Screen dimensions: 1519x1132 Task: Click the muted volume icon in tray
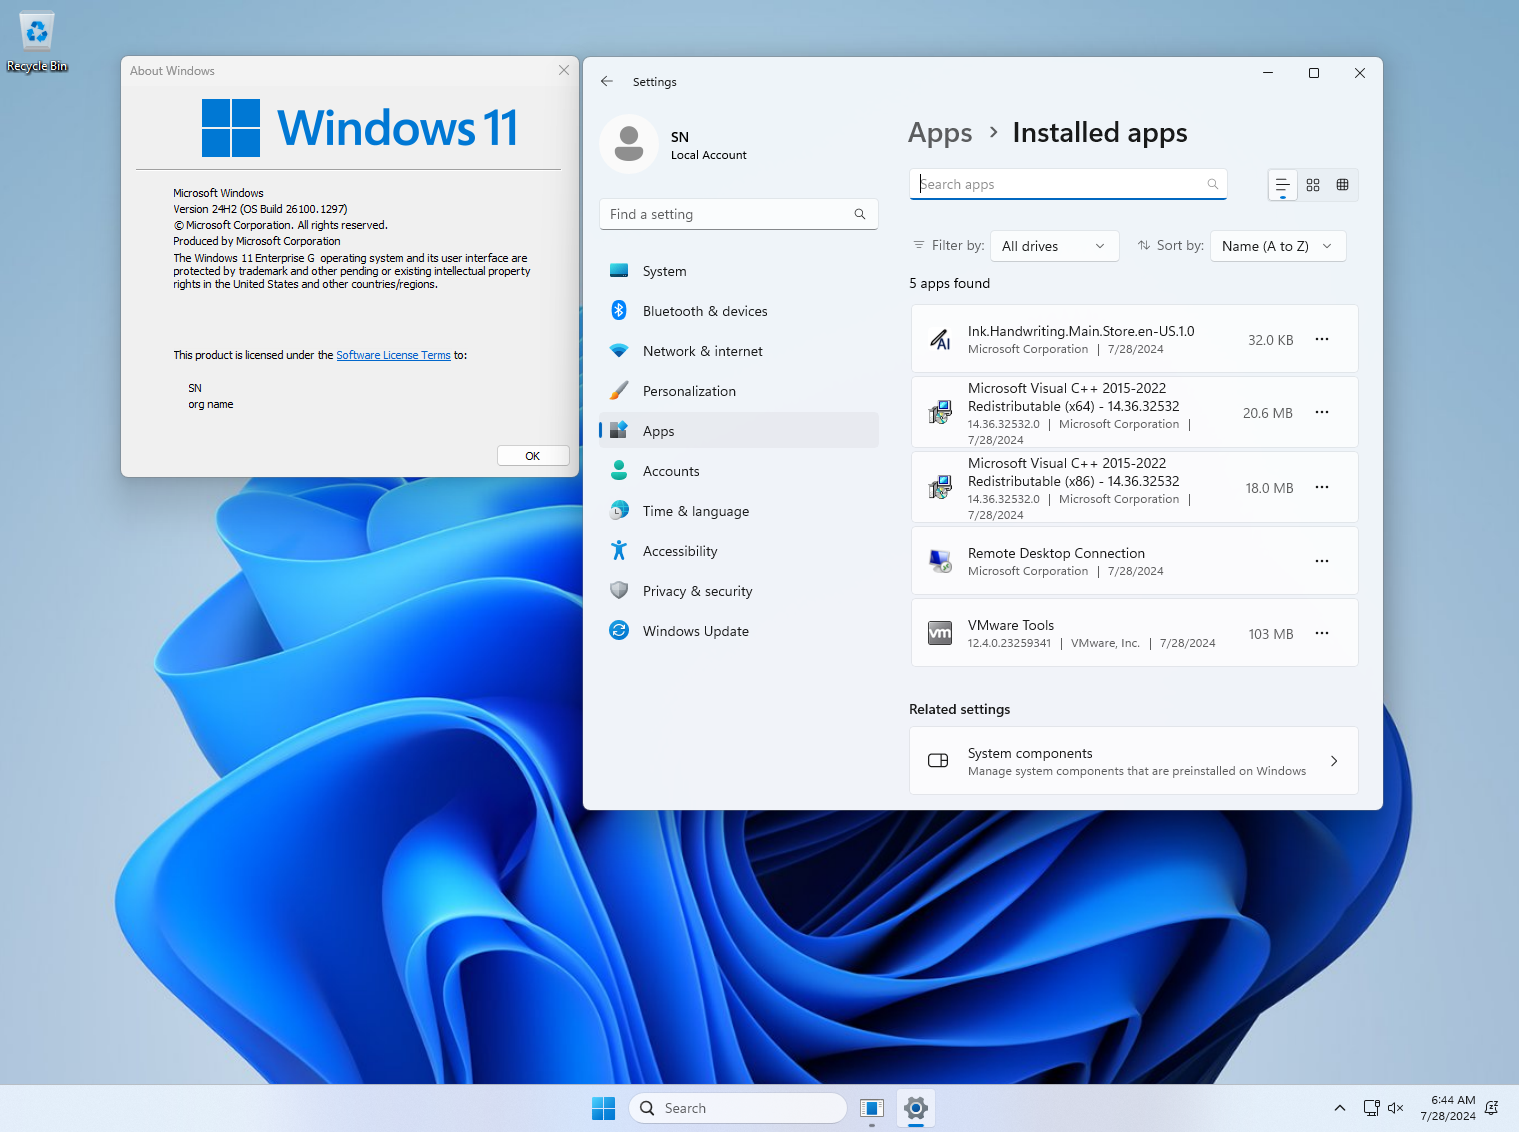tap(1396, 1108)
